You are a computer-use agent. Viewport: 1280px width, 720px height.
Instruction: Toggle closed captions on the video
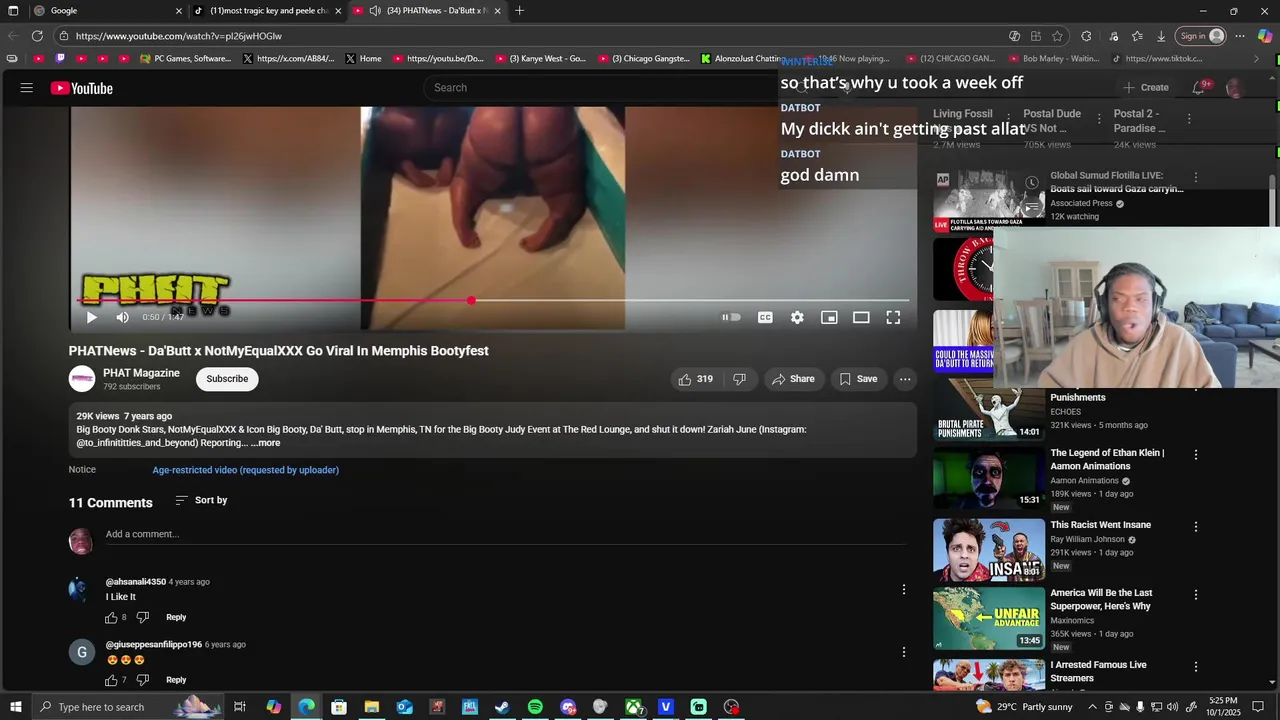765,317
